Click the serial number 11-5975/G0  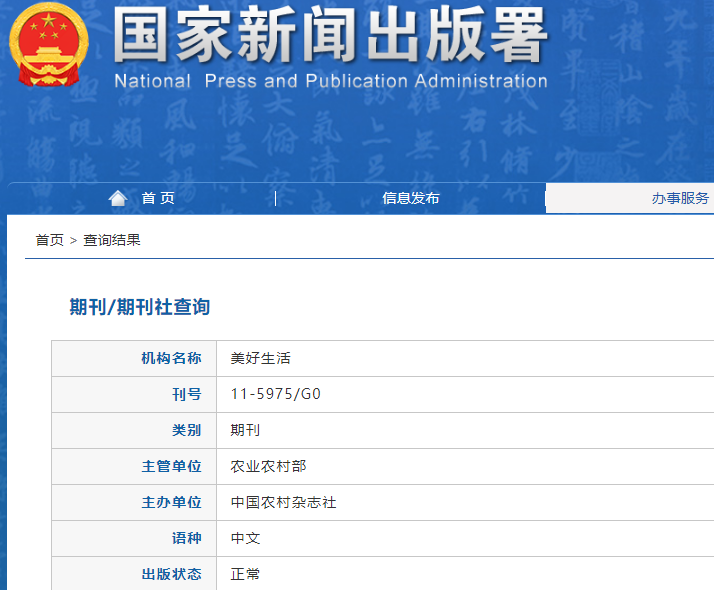pos(276,394)
